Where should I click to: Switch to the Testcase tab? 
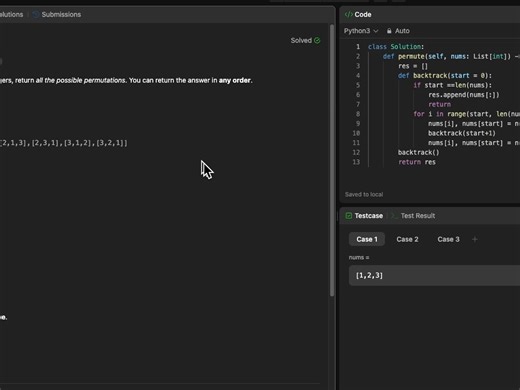[x=368, y=216]
